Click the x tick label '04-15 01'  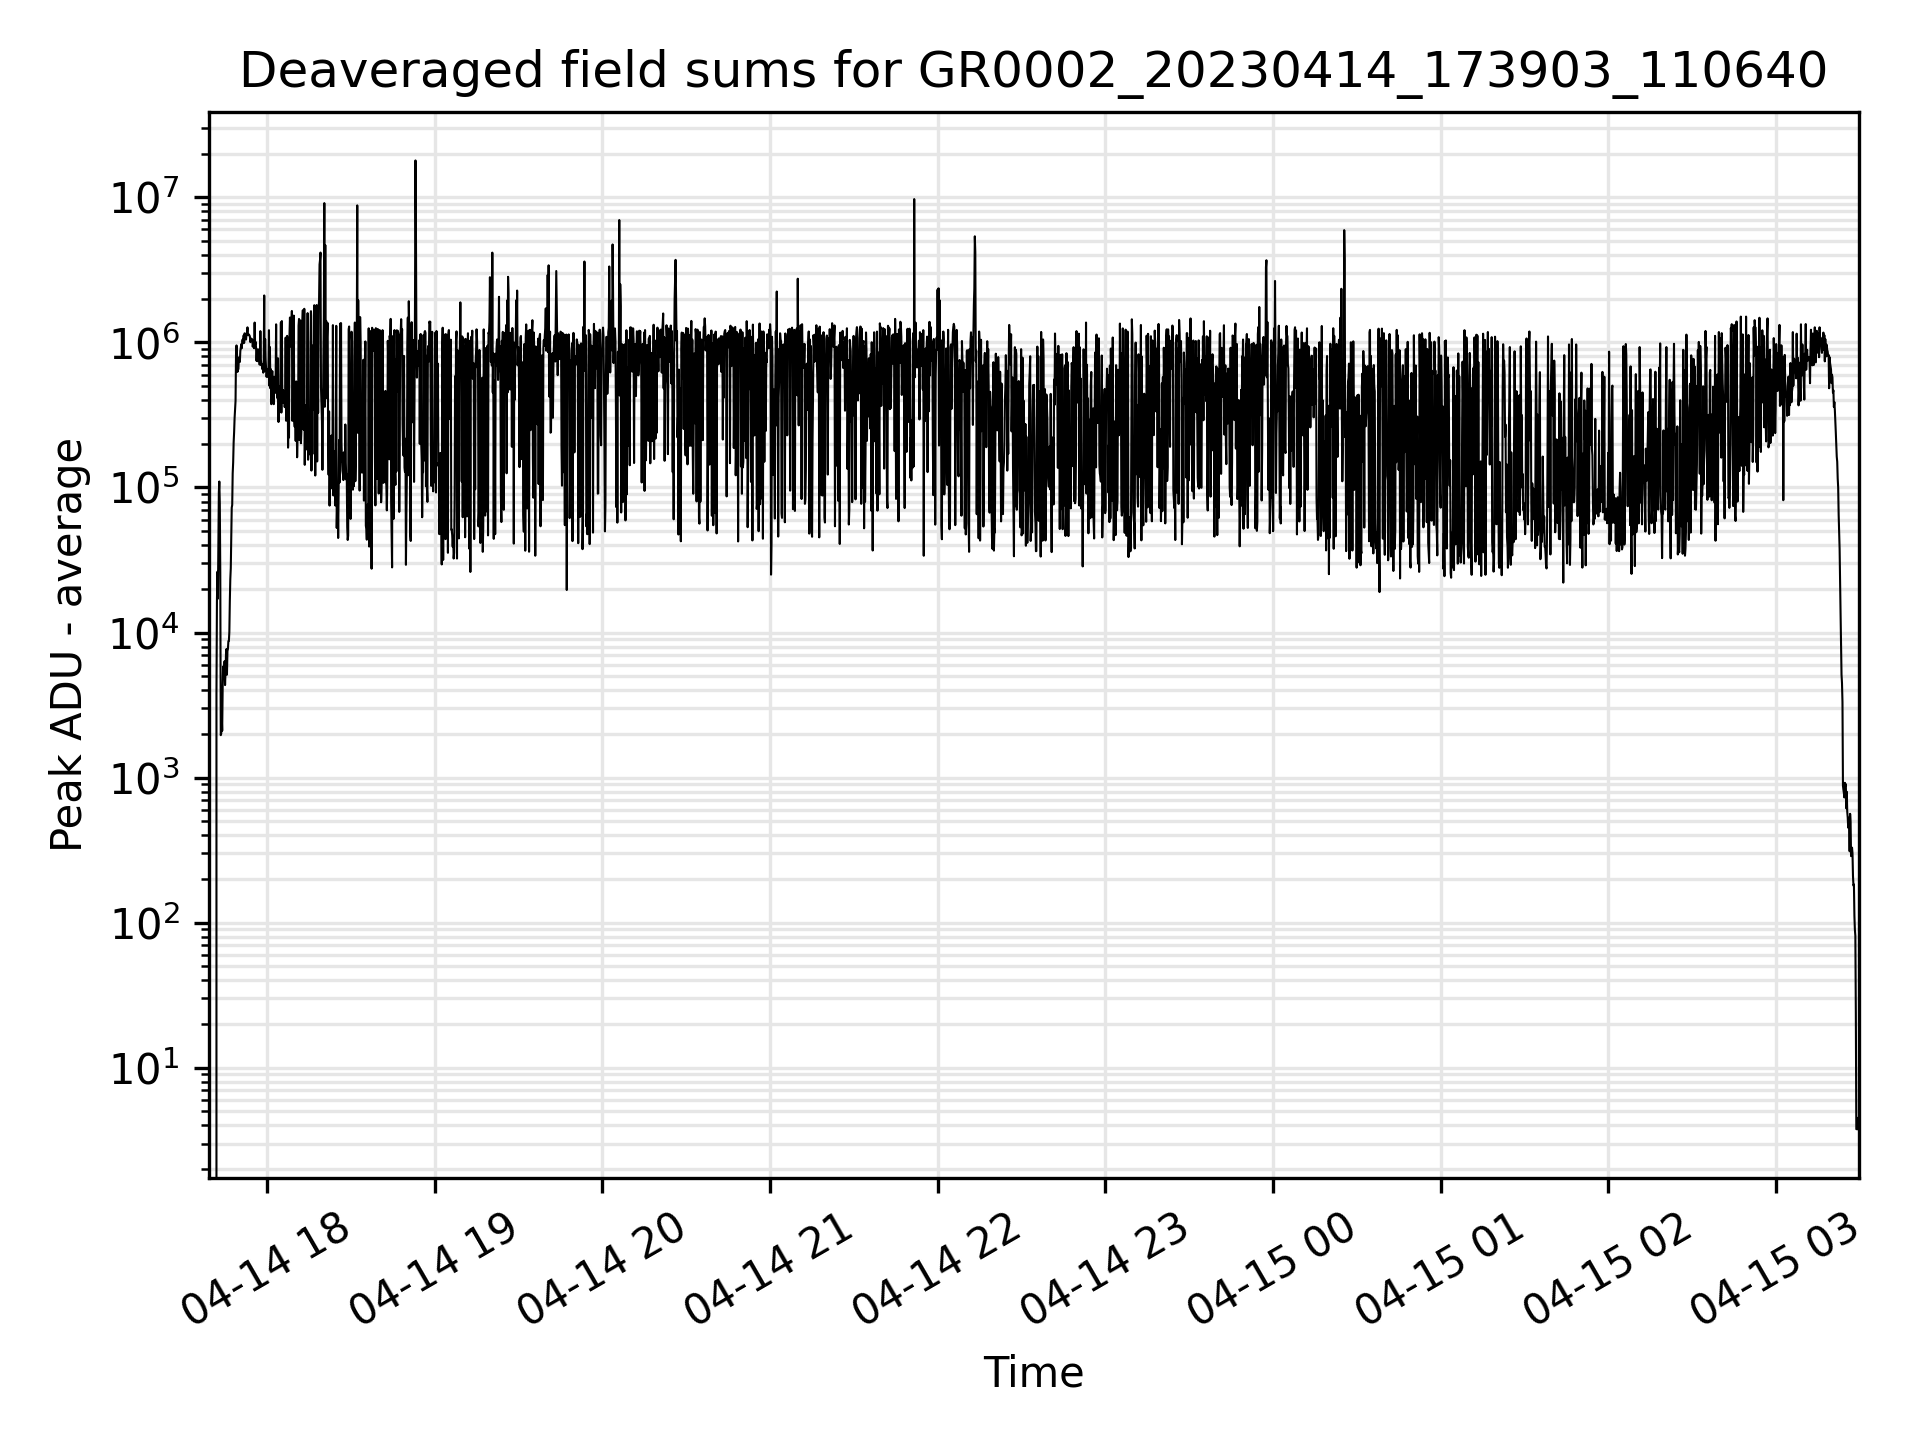(1439, 1269)
